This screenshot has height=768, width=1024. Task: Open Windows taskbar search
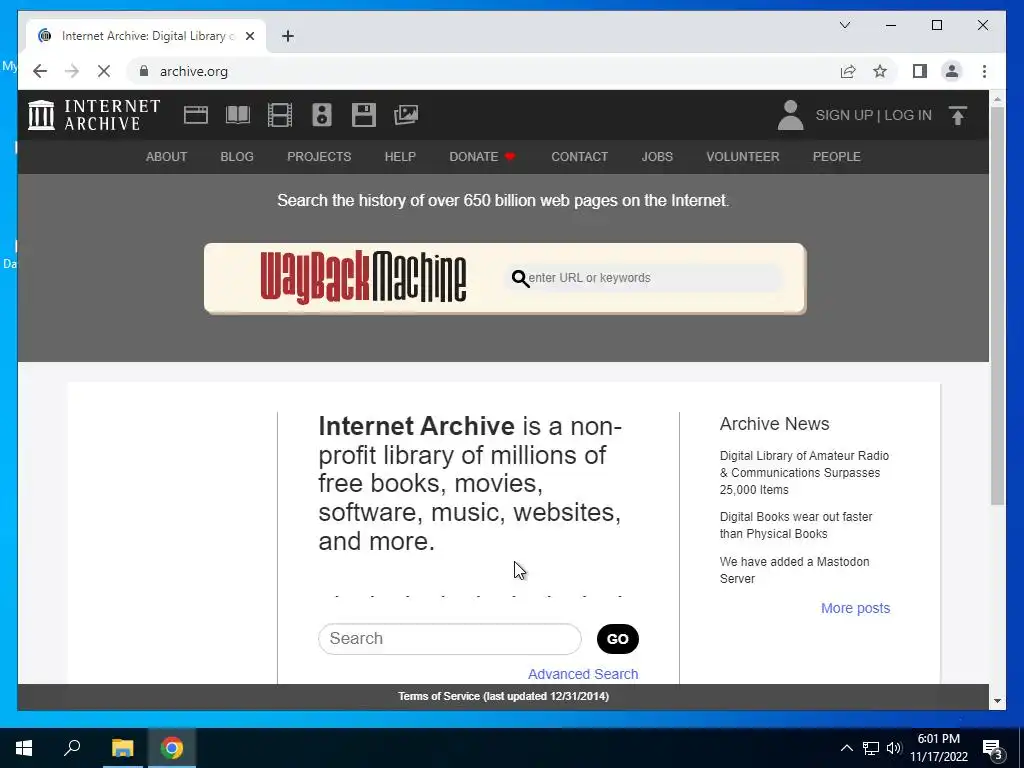point(72,748)
